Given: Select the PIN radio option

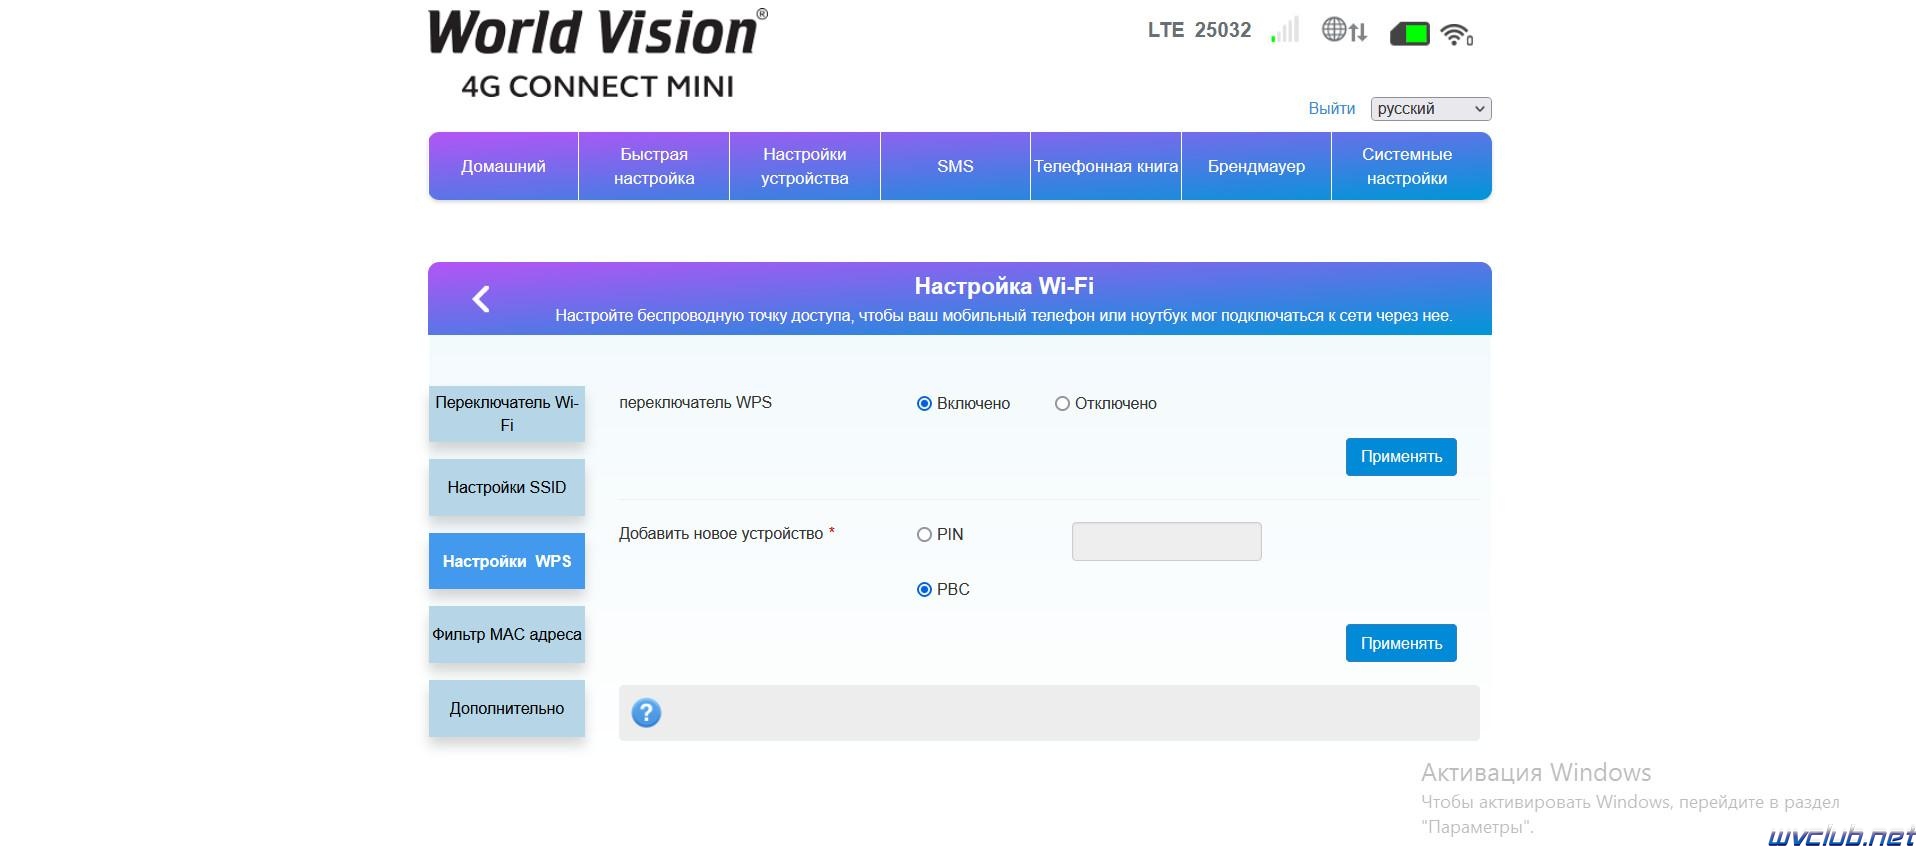Looking at the screenshot, I should click(x=924, y=535).
